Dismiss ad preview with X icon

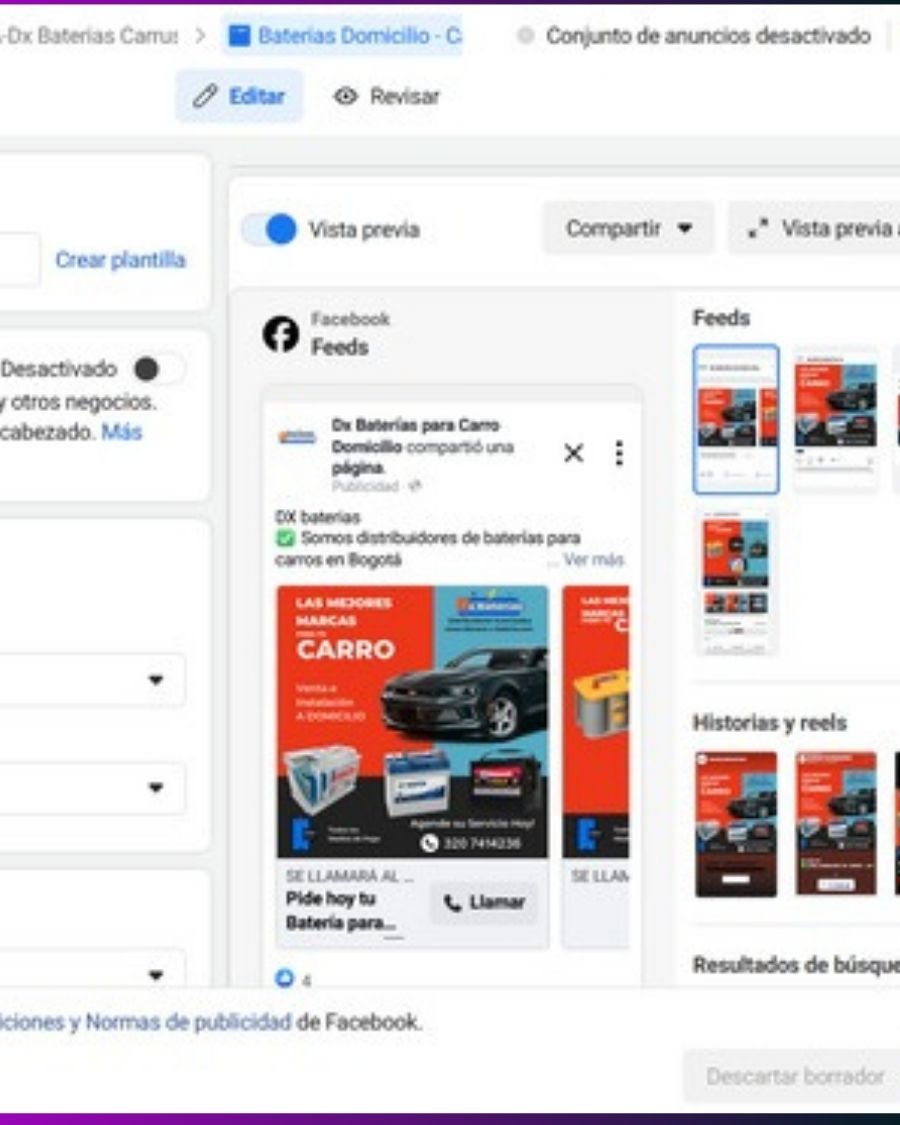click(573, 453)
